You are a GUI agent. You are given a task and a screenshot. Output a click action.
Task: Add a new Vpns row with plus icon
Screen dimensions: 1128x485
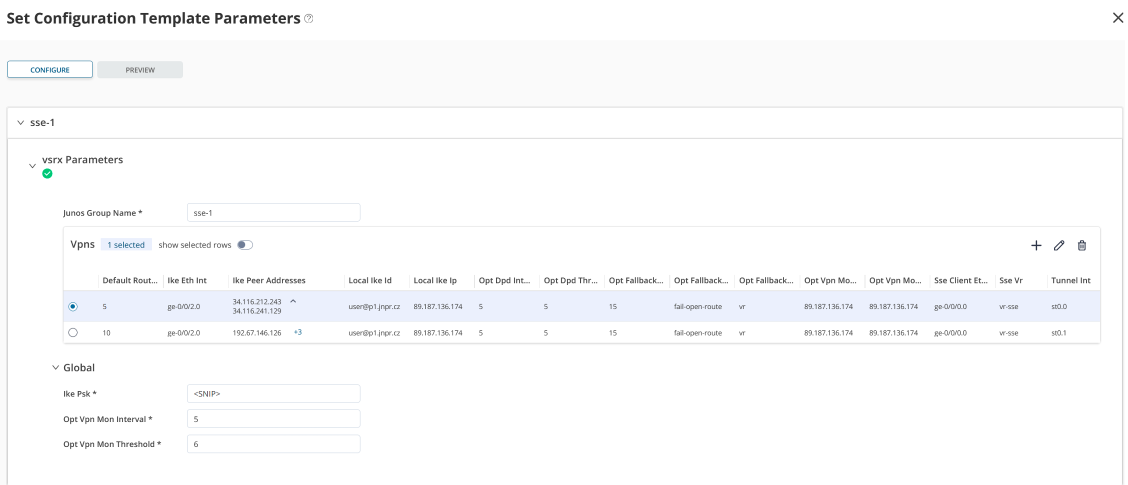click(1036, 245)
